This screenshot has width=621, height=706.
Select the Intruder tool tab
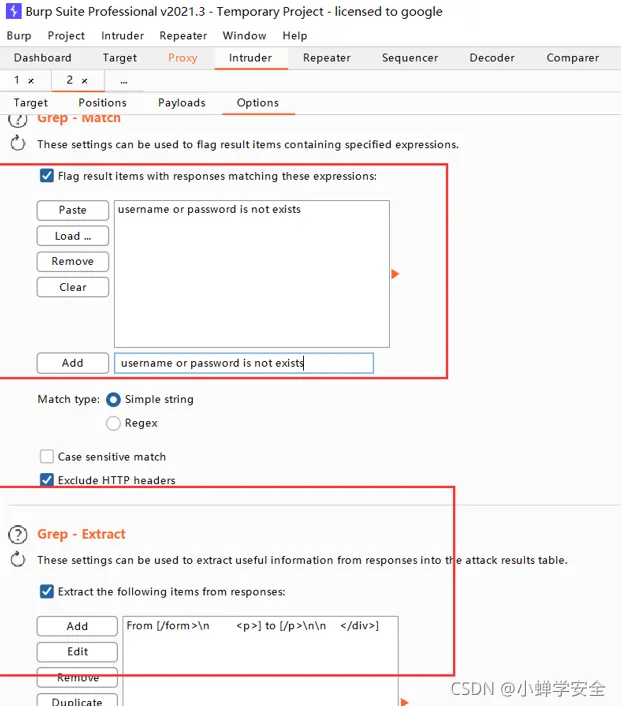[x=250, y=58]
